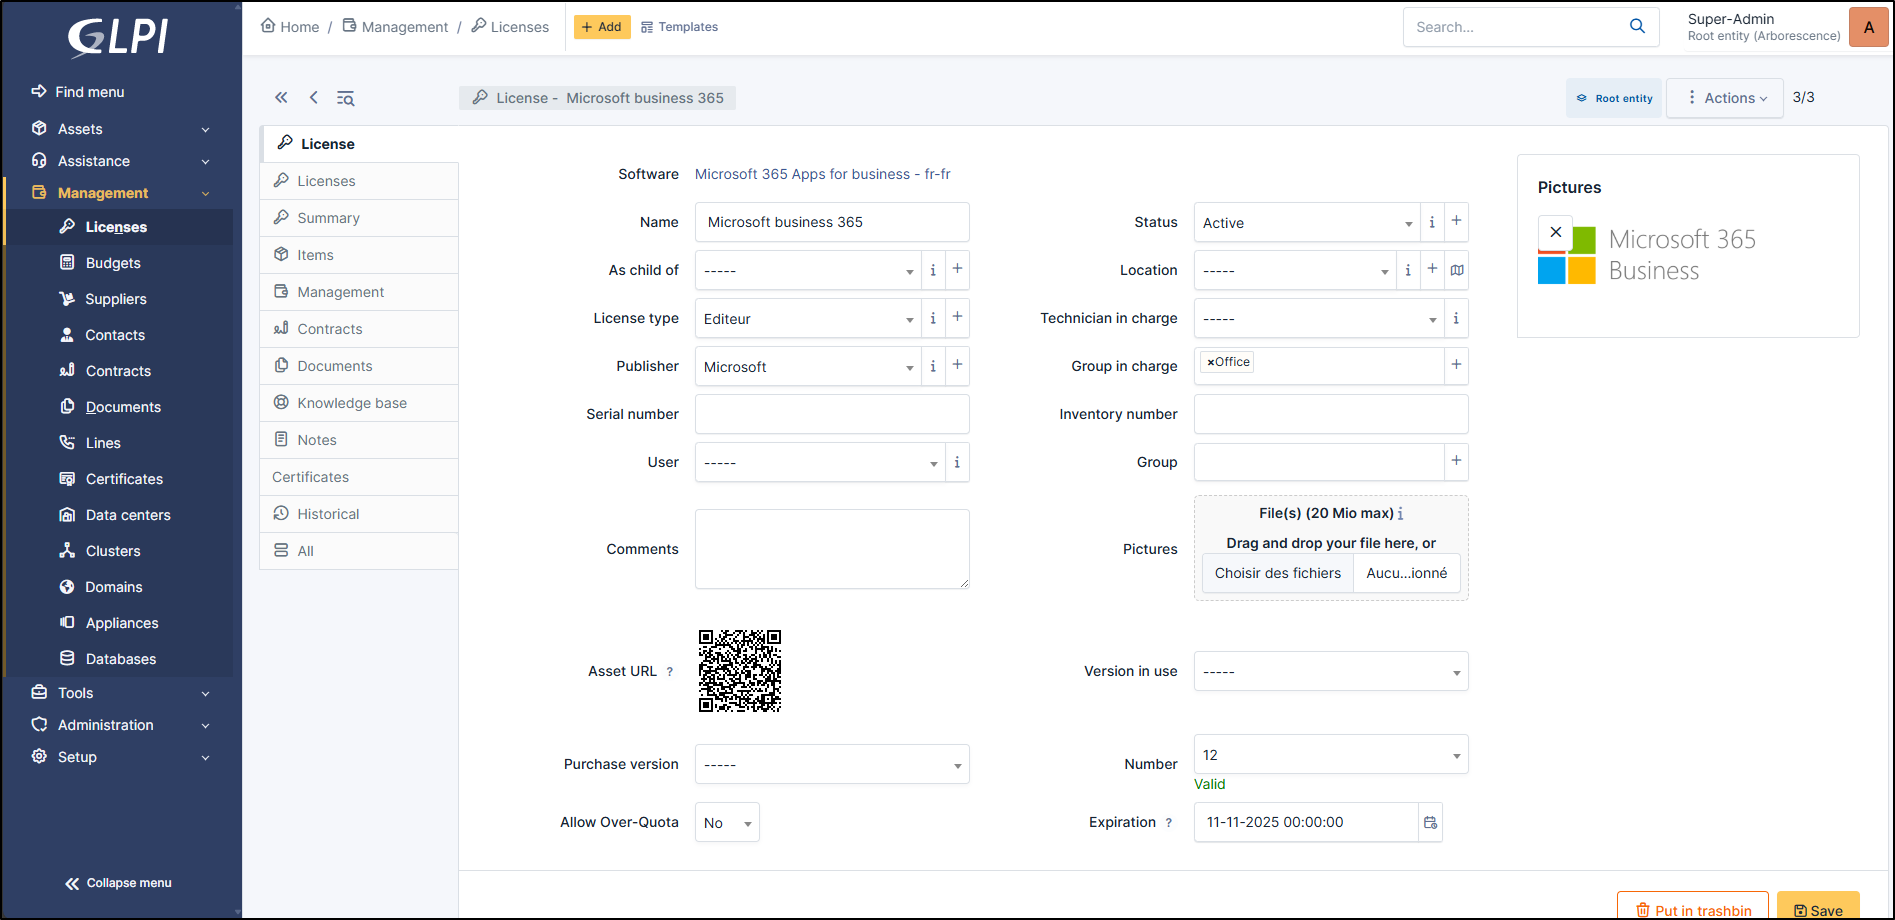
Task: Go to previous license arrow
Action: click(x=314, y=97)
